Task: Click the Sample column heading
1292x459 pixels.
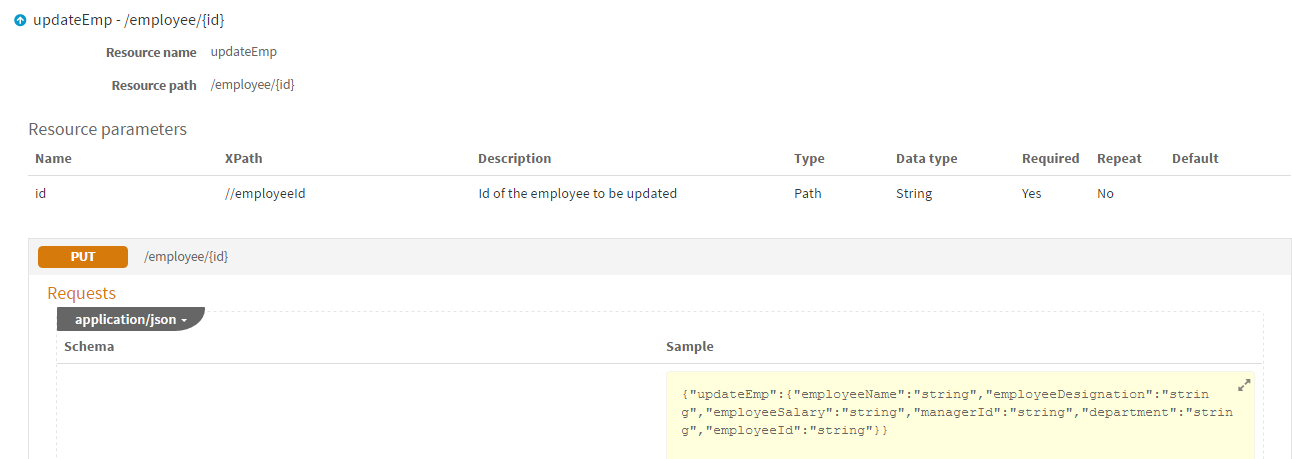Action: [x=690, y=346]
